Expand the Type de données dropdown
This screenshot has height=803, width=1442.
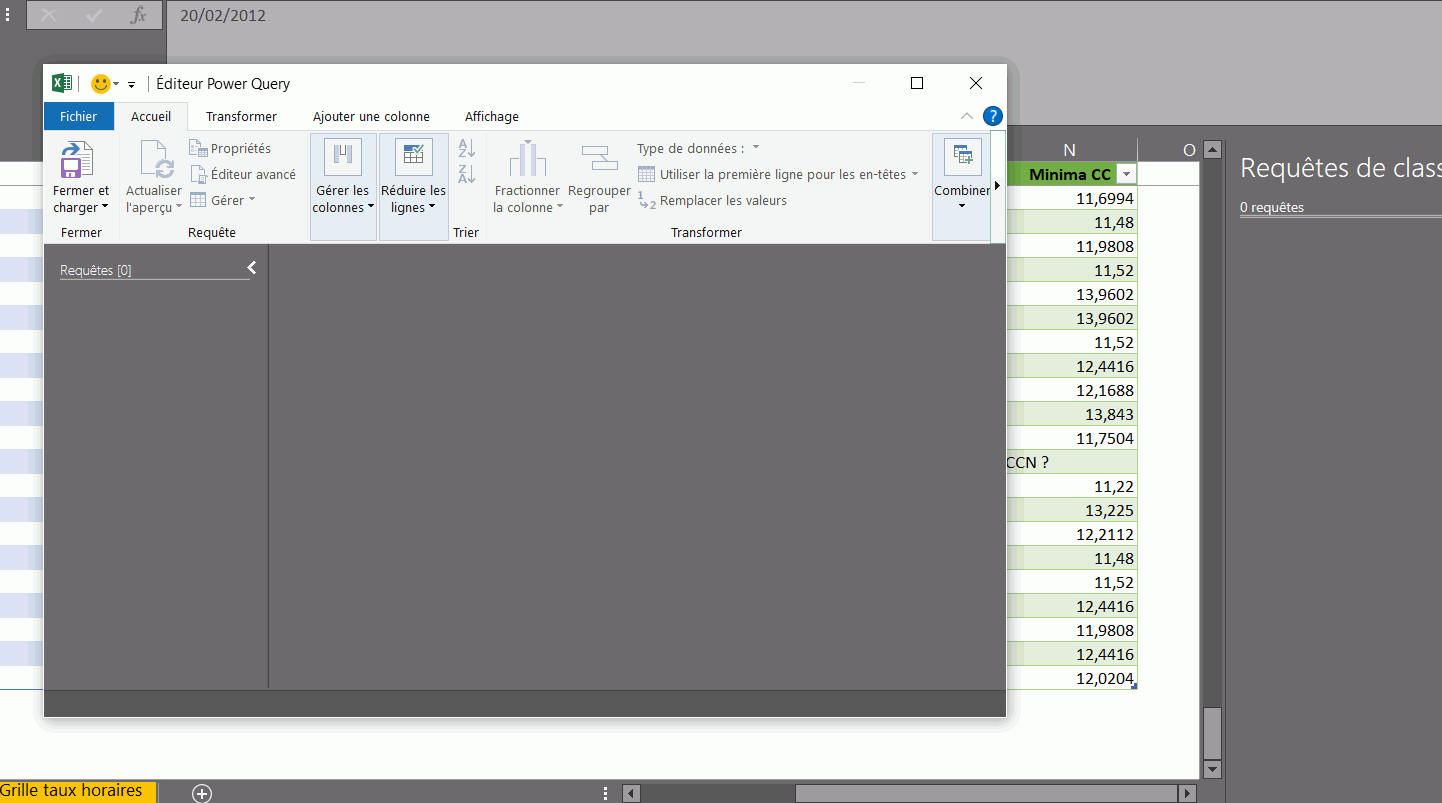click(x=698, y=148)
